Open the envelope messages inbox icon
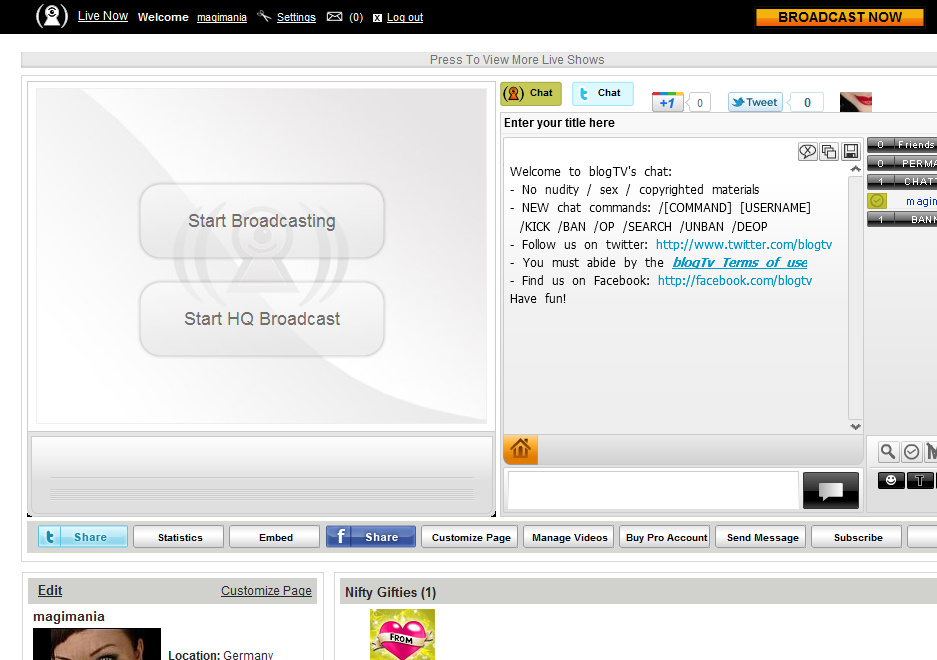The height and width of the screenshot is (660, 937). point(335,17)
